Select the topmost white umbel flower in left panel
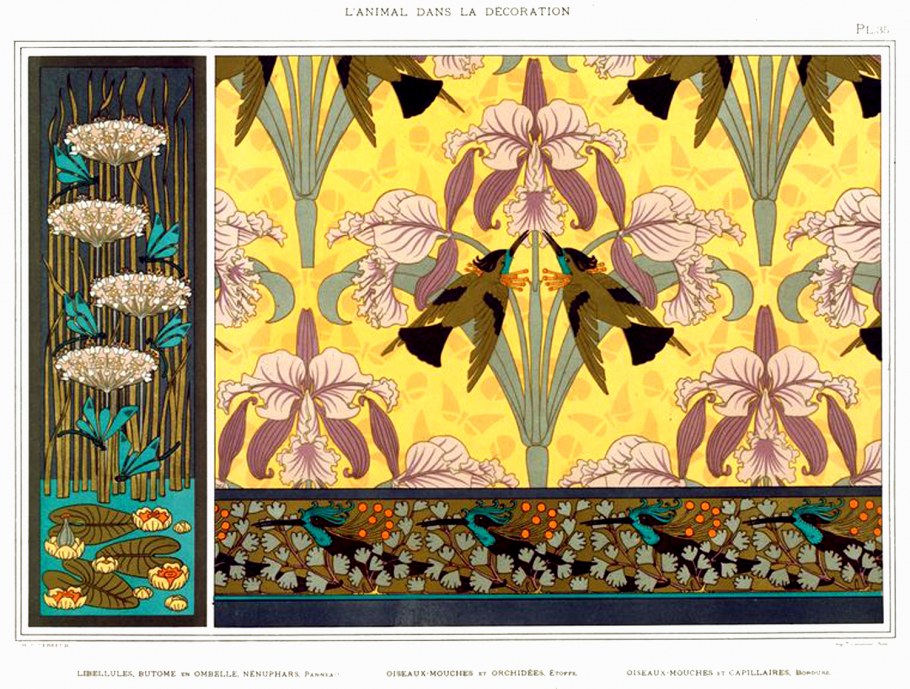910x689 pixels. point(116,141)
